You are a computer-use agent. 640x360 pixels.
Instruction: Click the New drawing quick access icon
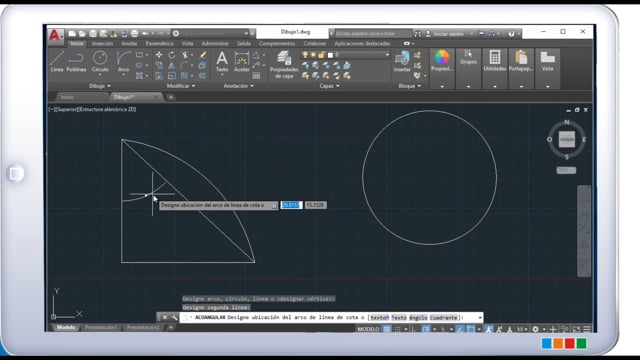pos(72,33)
